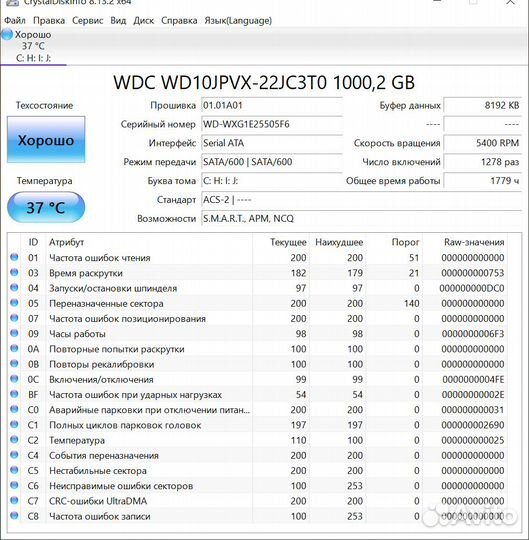Click the Хорошо health status button

[46, 139]
